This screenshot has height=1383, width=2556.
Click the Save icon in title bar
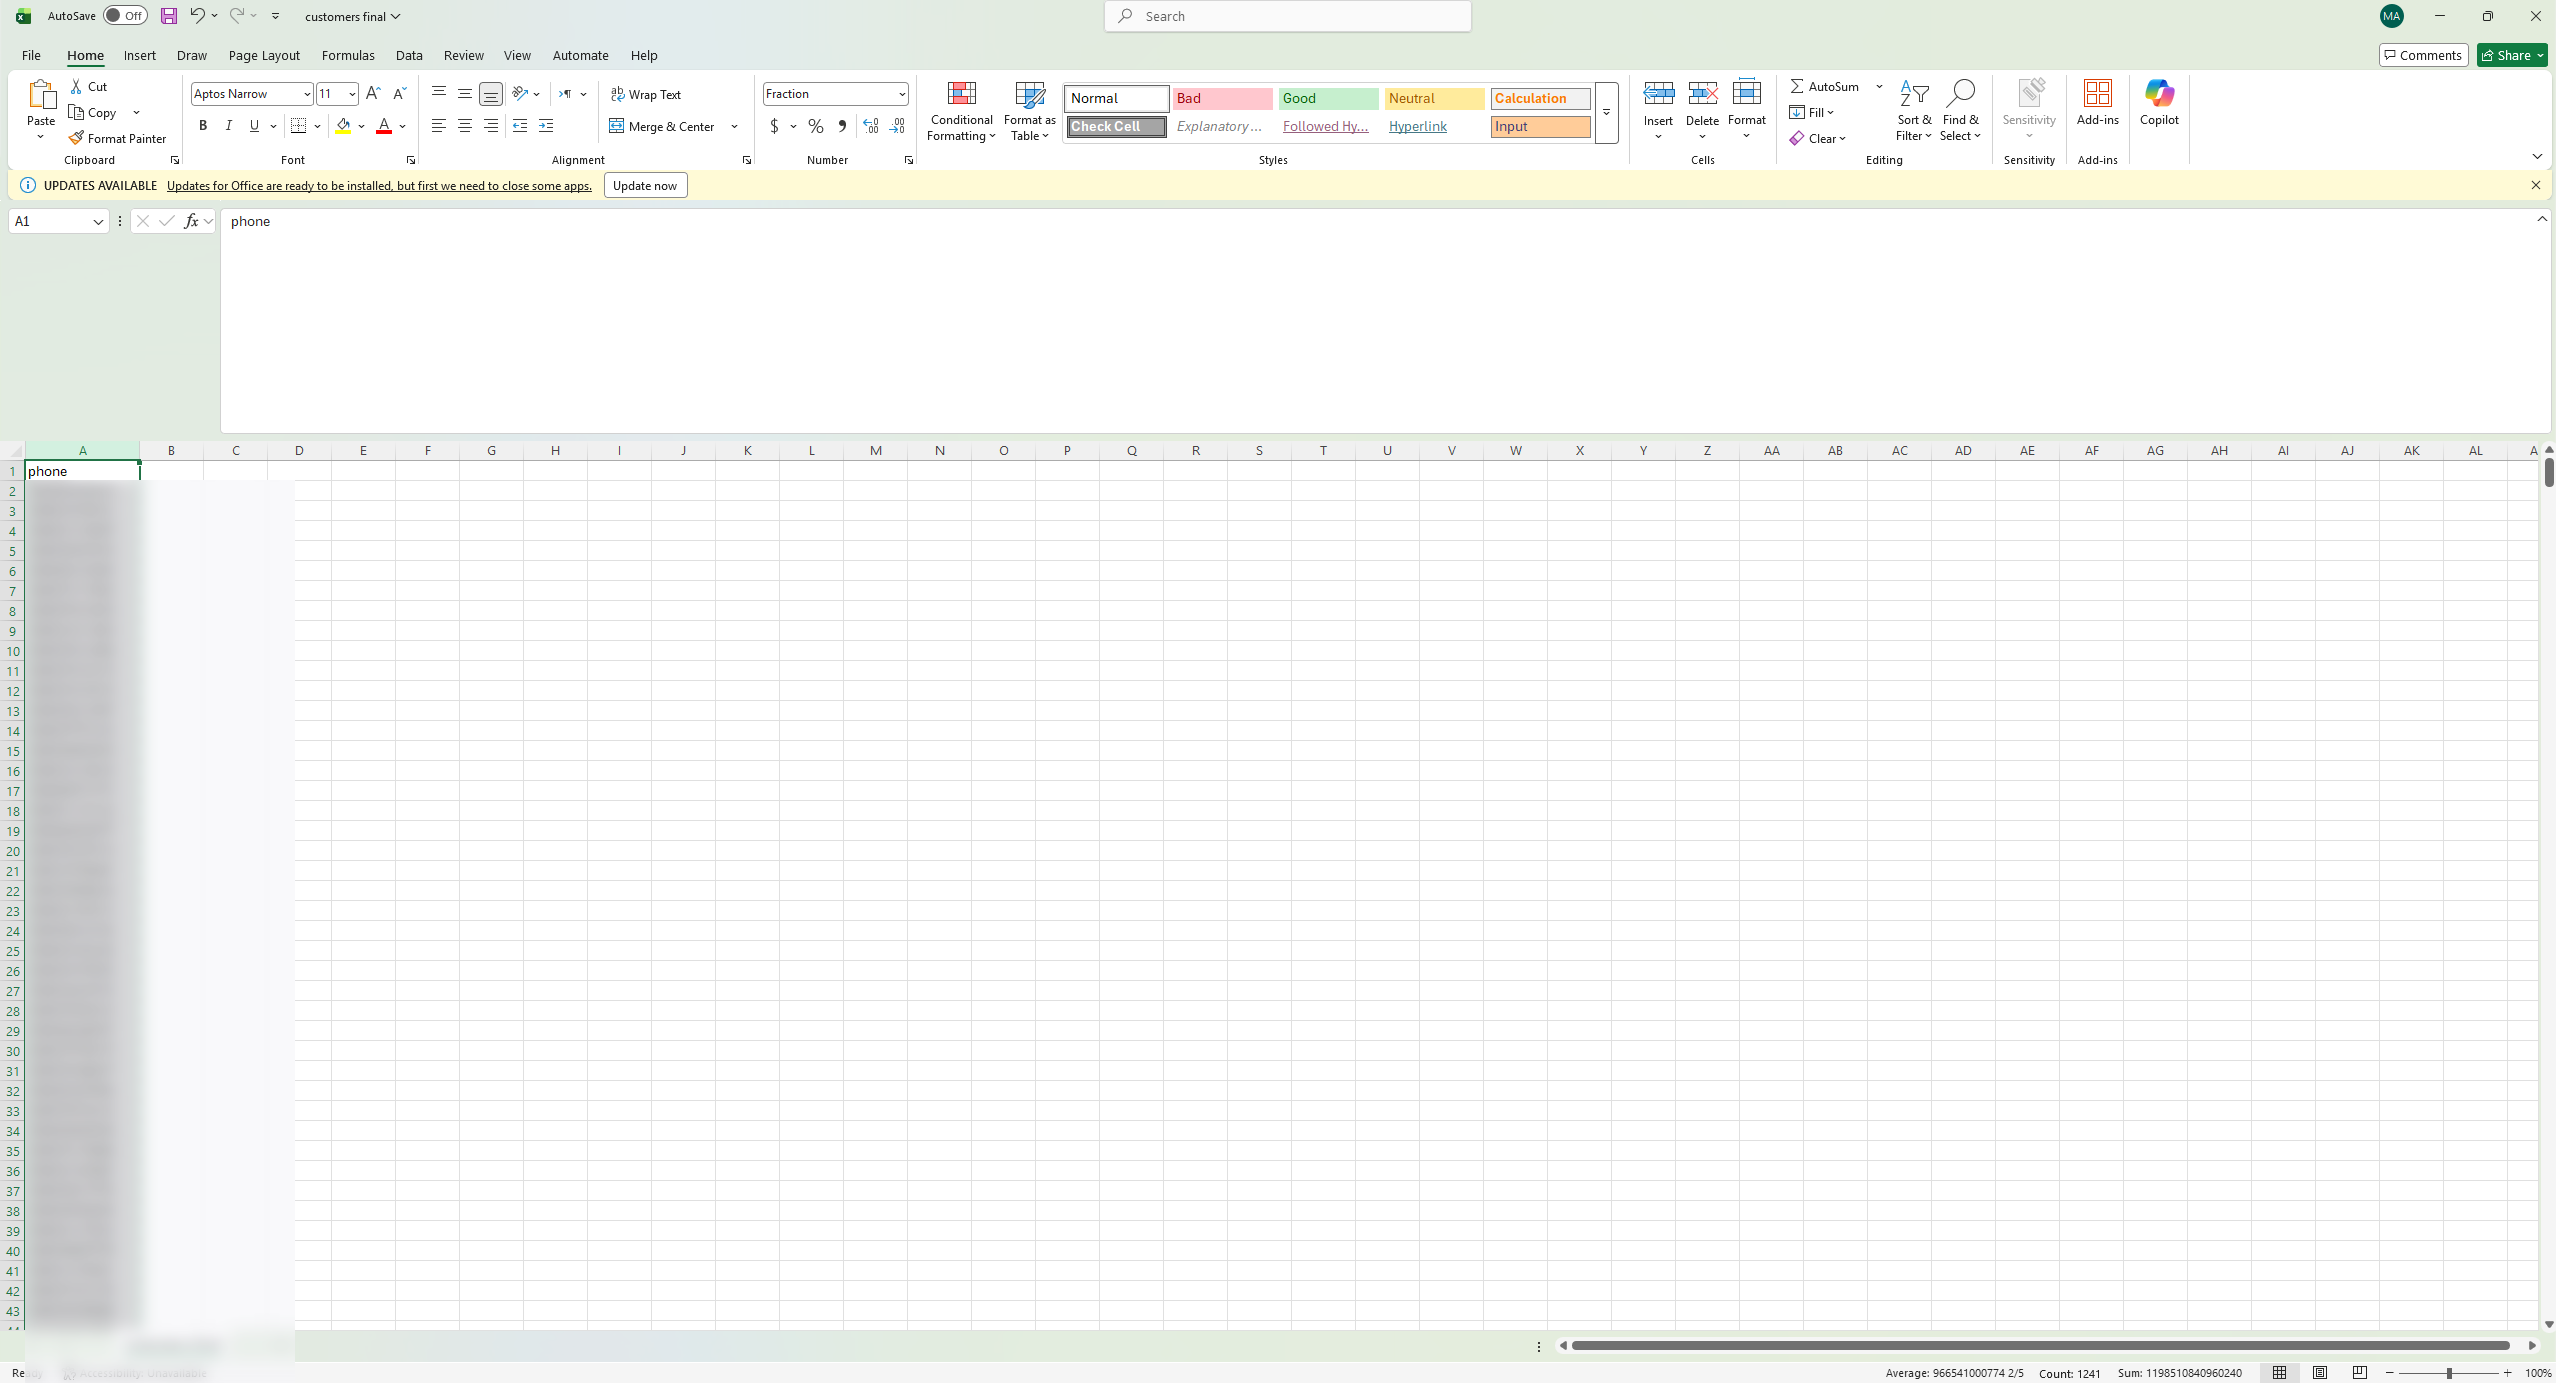click(169, 16)
